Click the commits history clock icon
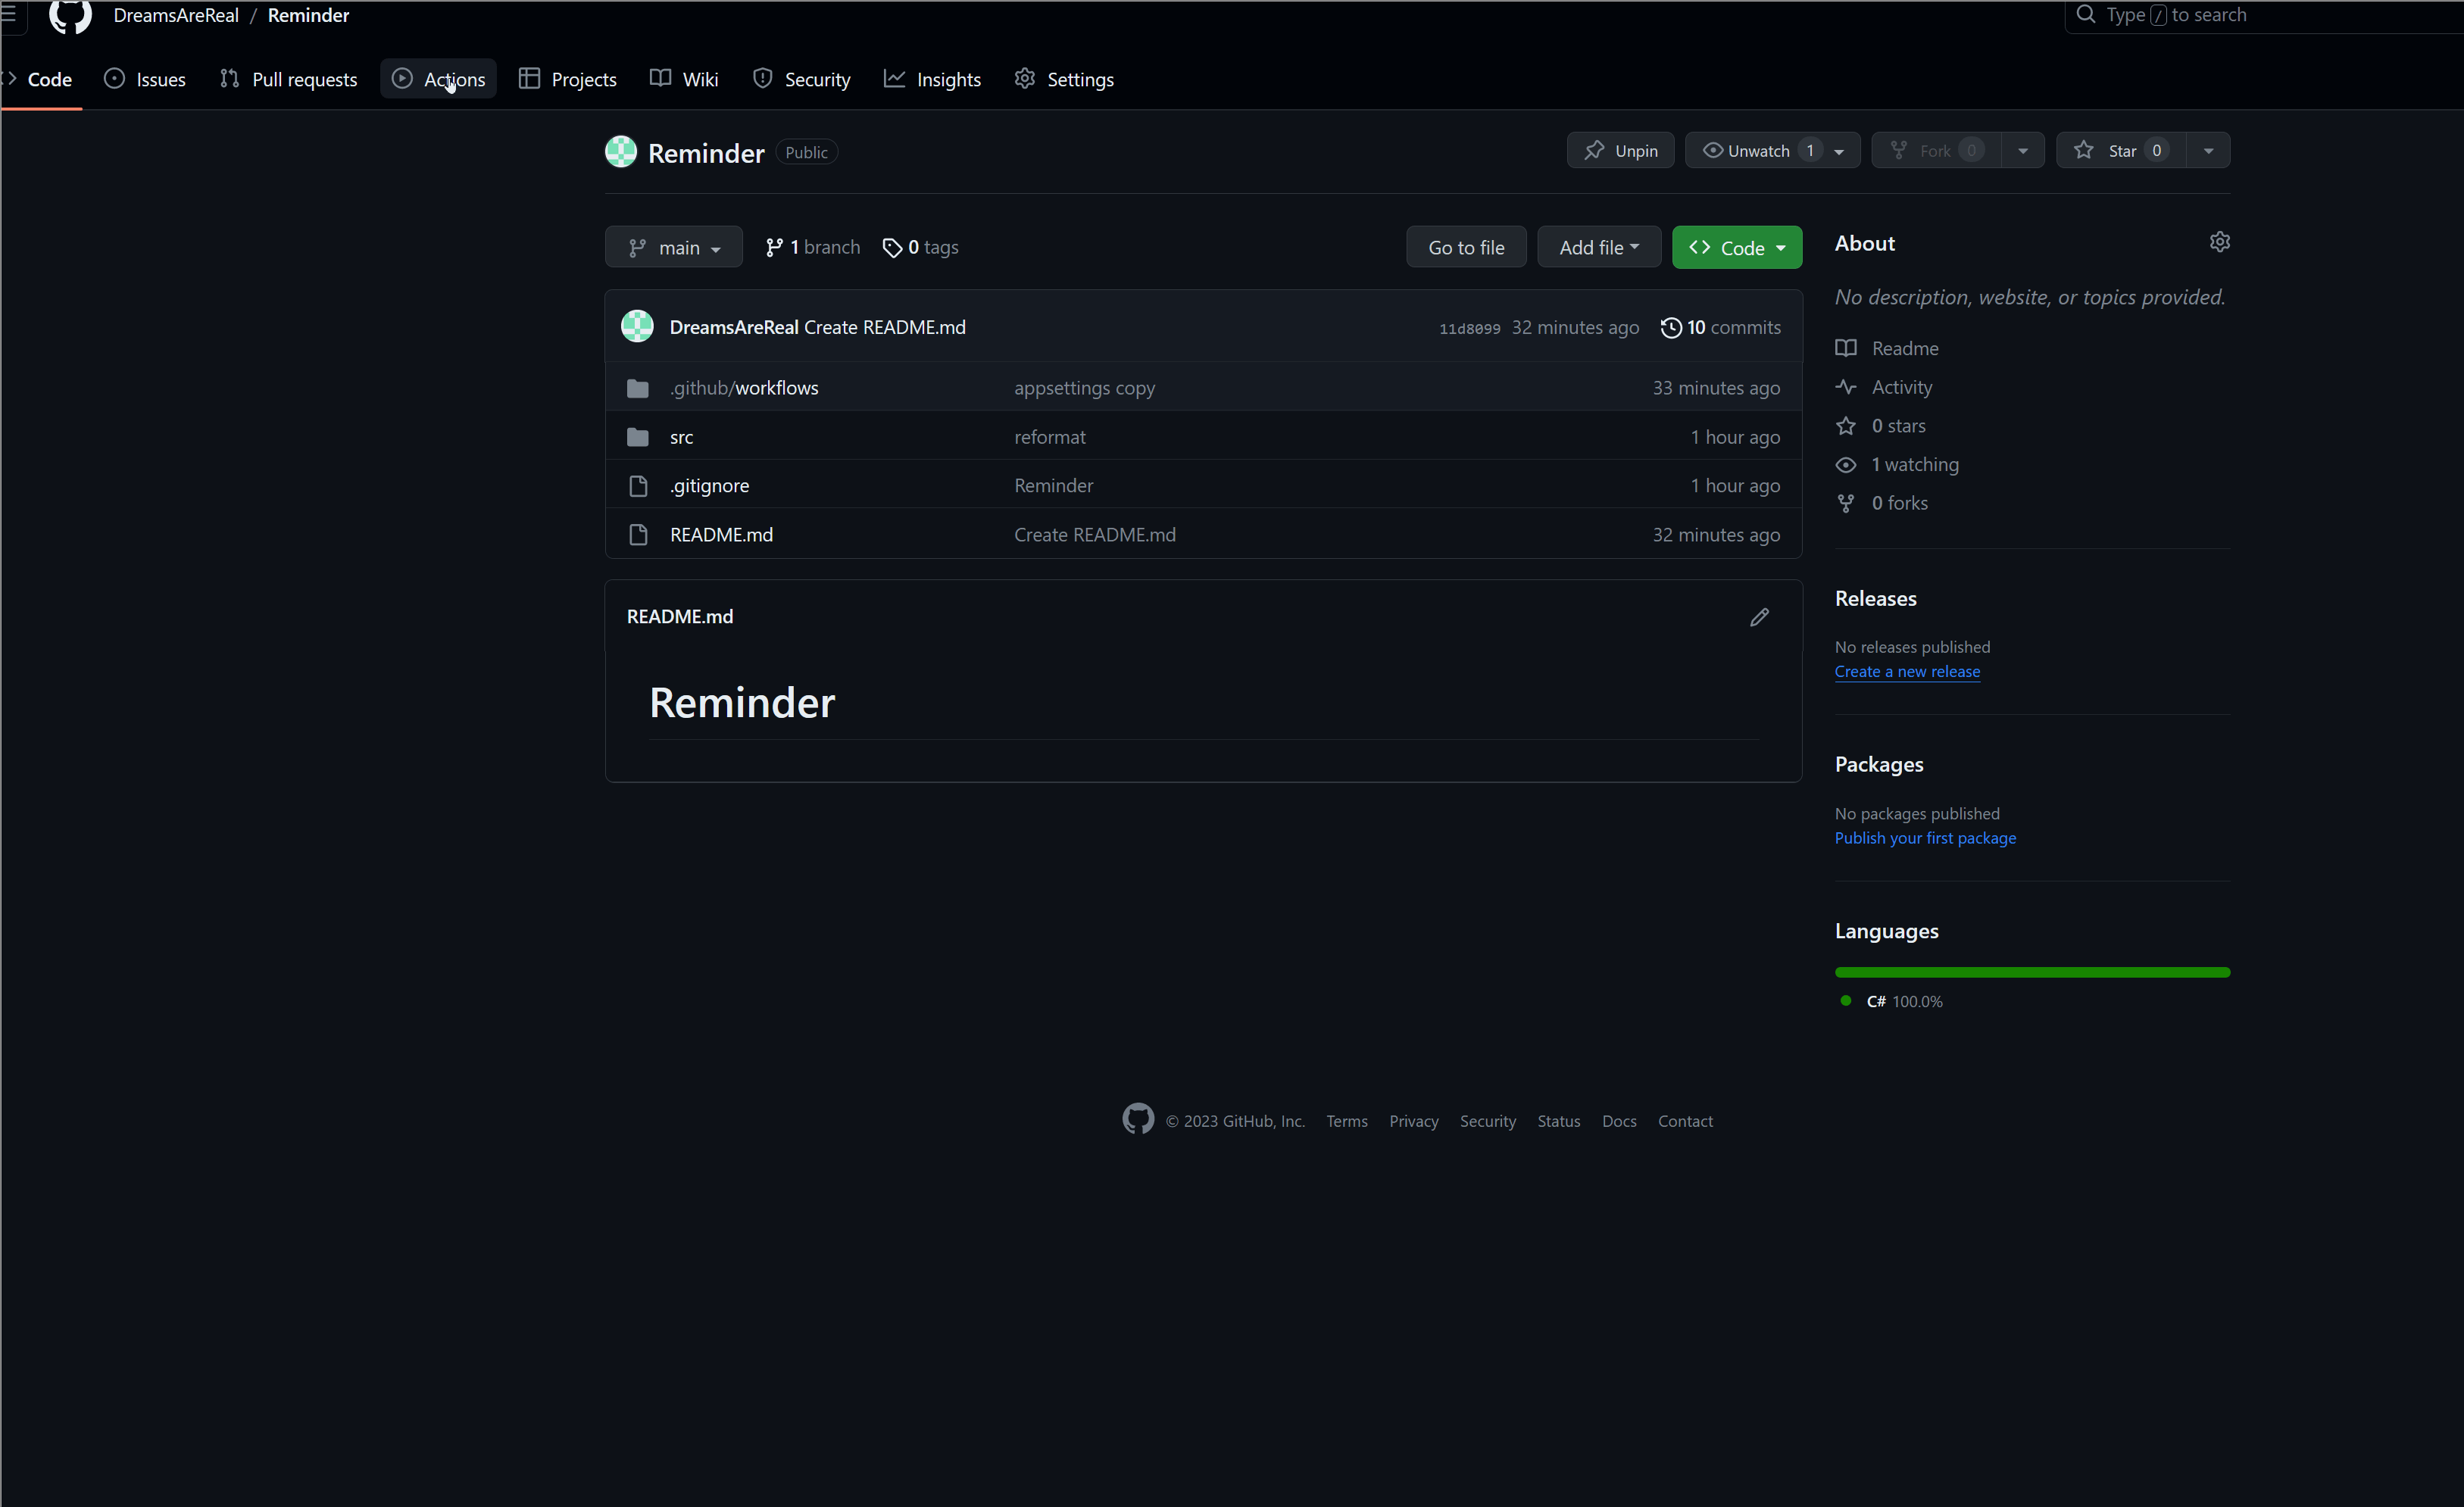 [1669, 327]
